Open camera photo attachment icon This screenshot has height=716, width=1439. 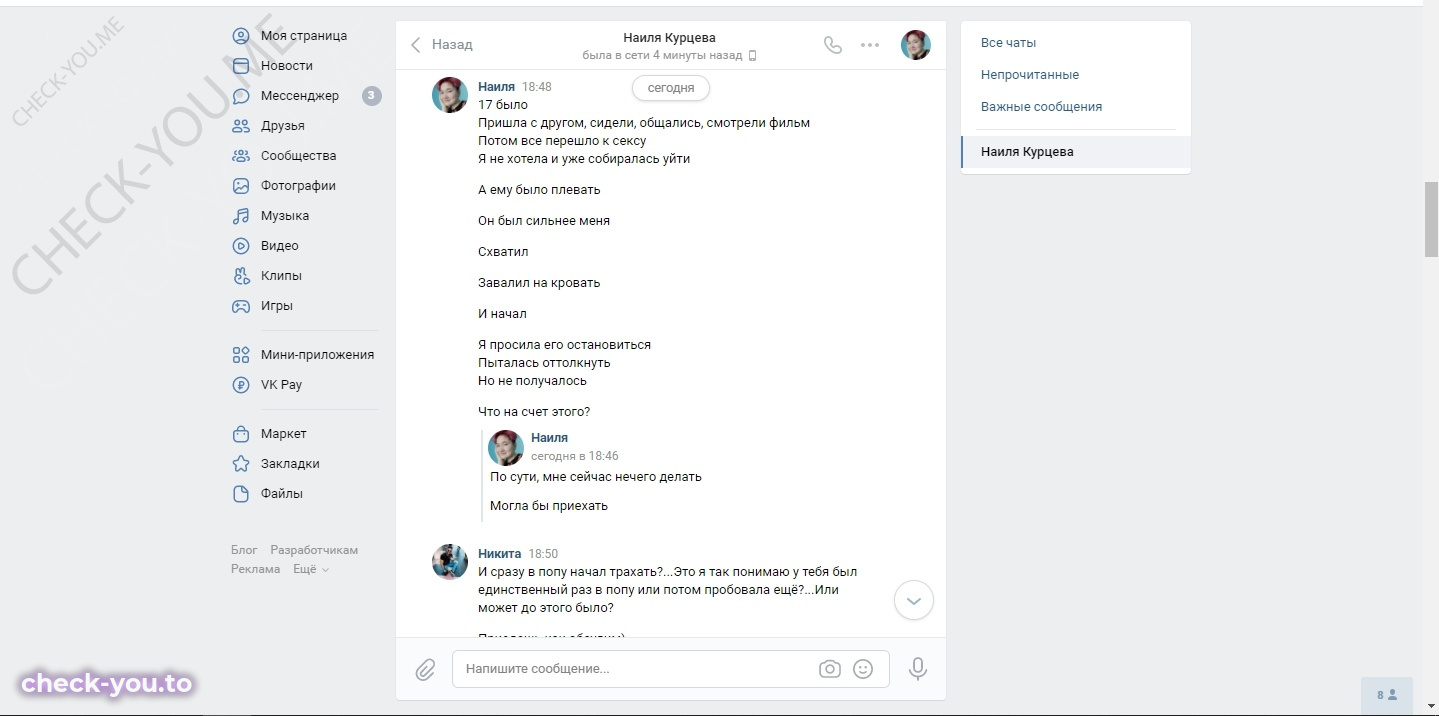coord(830,669)
